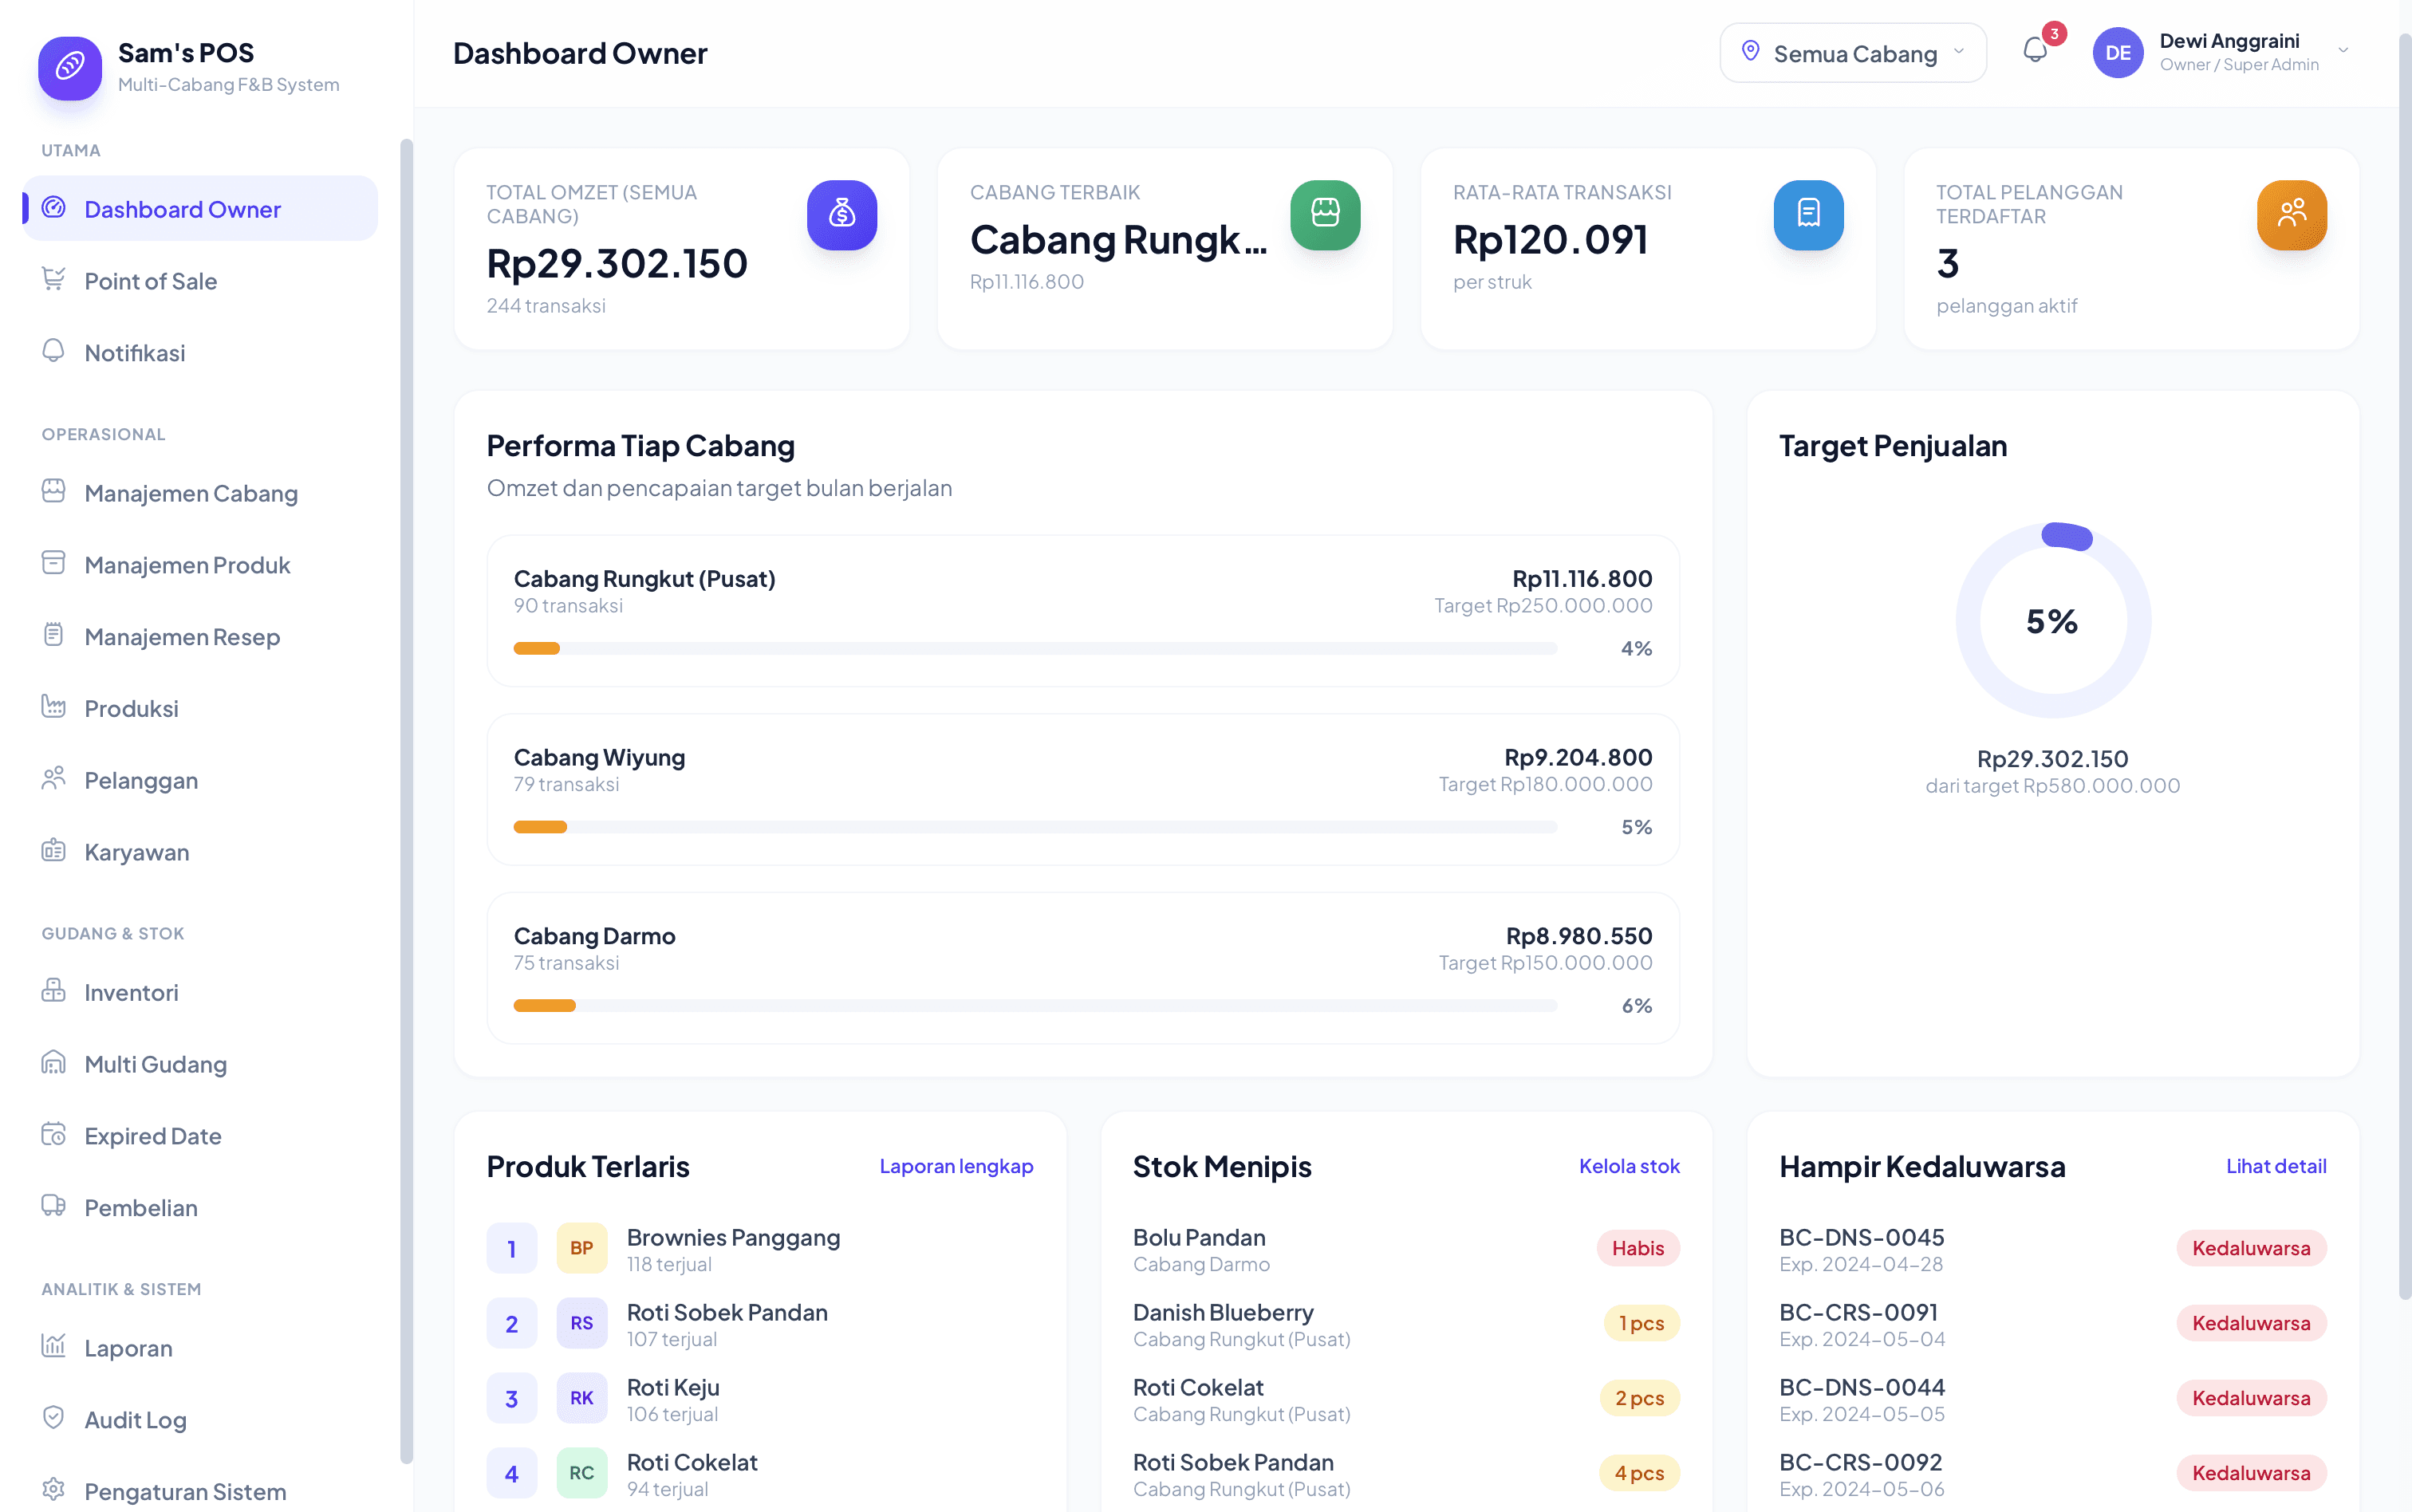Click the Cabang Rungkut (Pusat) progress bar
Image resolution: width=2412 pixels, height=1512 pixels.
point(1035,649)
